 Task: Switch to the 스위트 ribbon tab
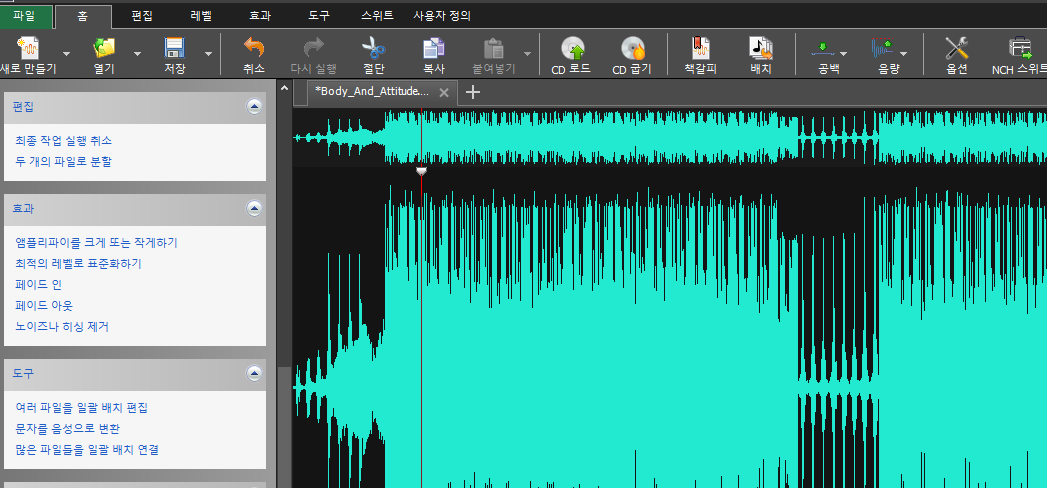377,15
